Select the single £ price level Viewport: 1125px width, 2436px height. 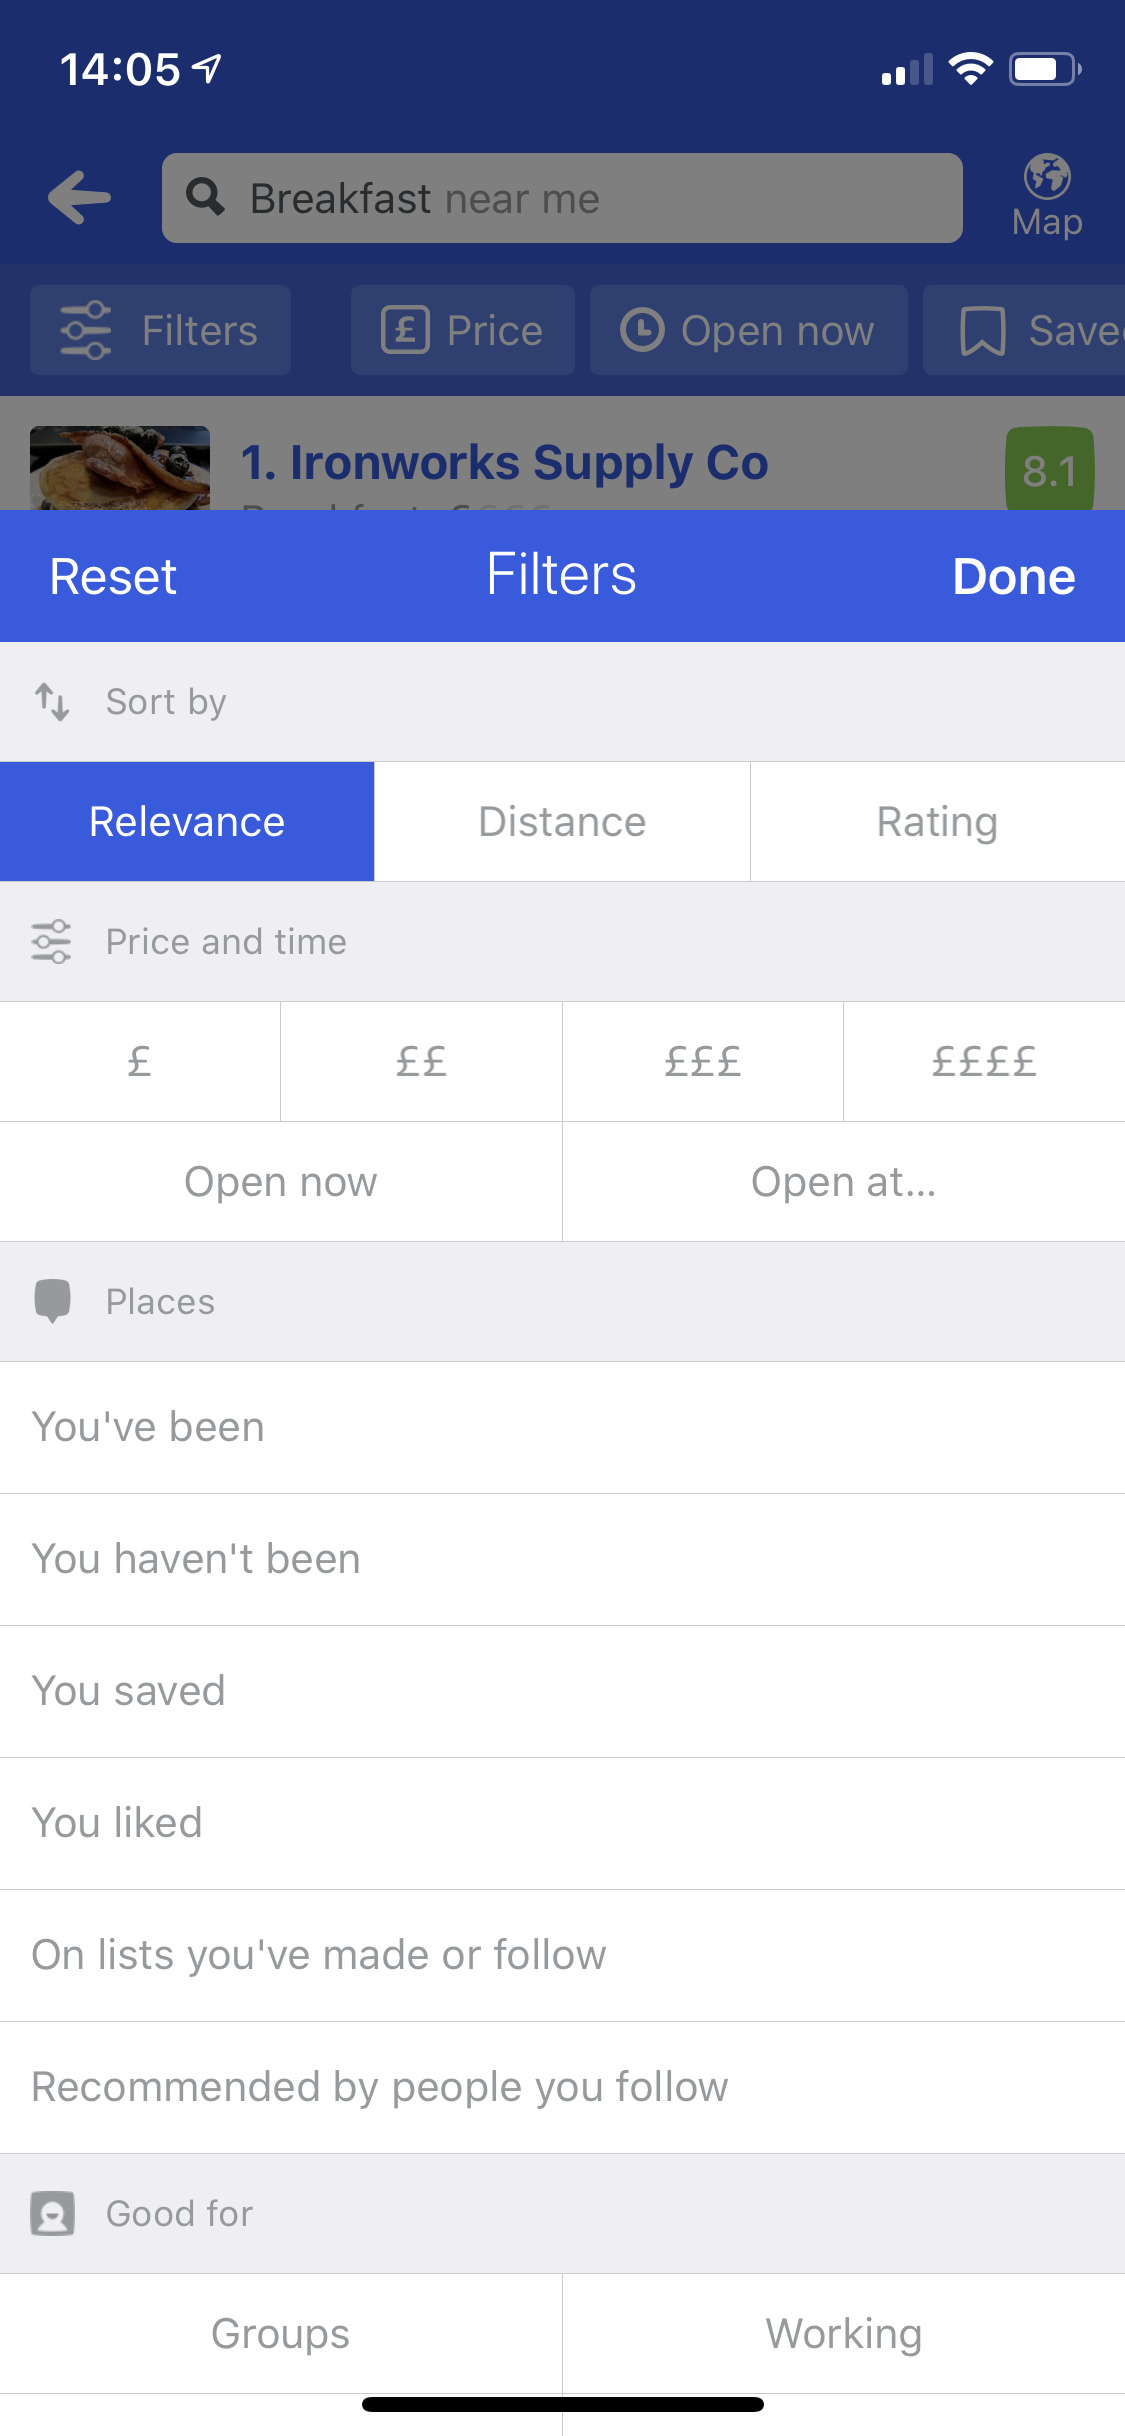[x=140, y=1061]
